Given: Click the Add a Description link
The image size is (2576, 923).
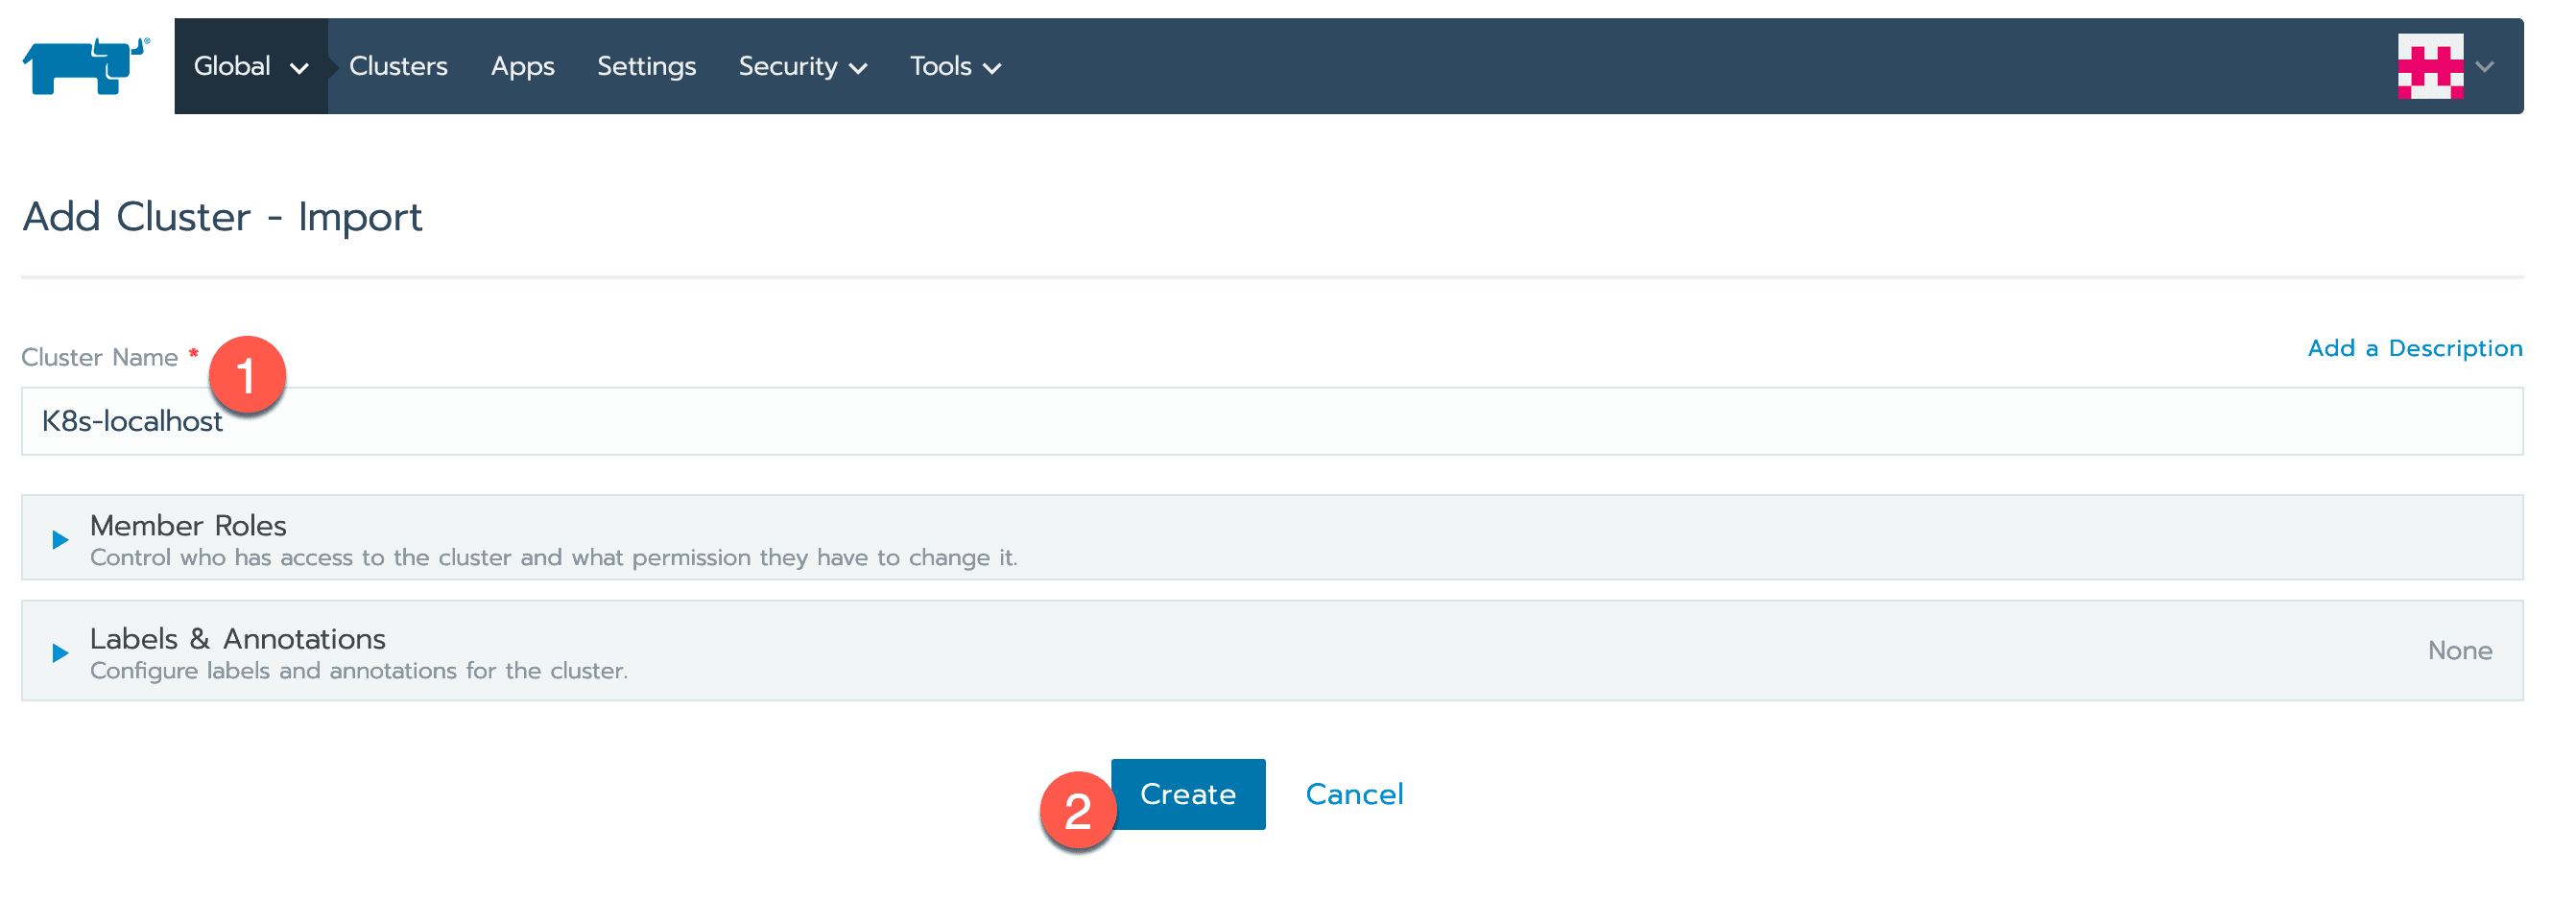Looking at the screenshot, I should click(x=2414, y=348).
